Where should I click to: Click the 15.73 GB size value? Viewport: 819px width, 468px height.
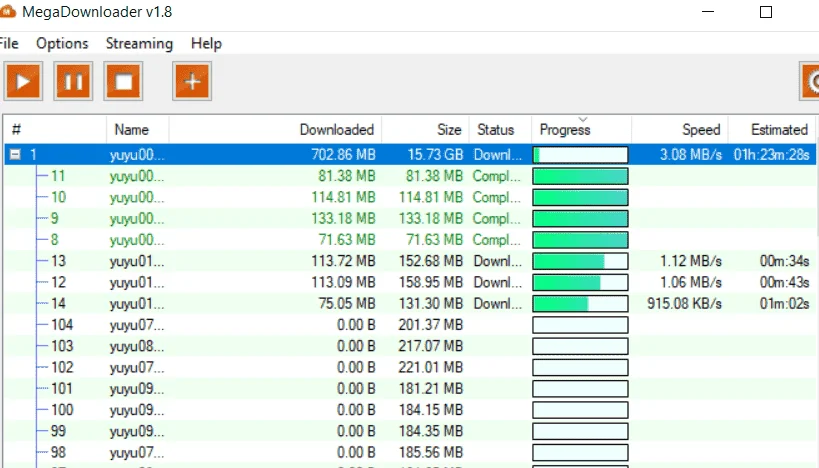click(435, 155)
